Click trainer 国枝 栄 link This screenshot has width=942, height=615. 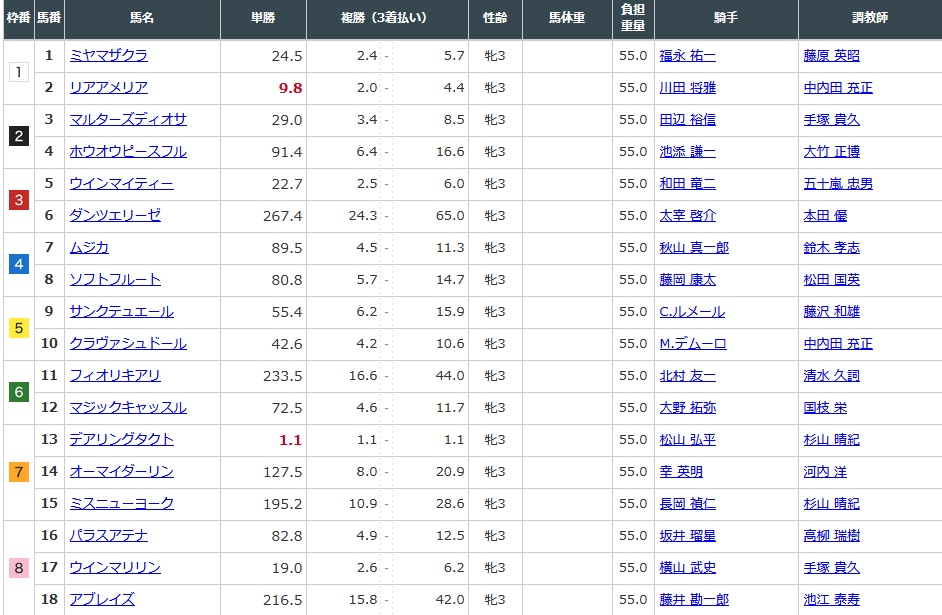coord(824,408)
